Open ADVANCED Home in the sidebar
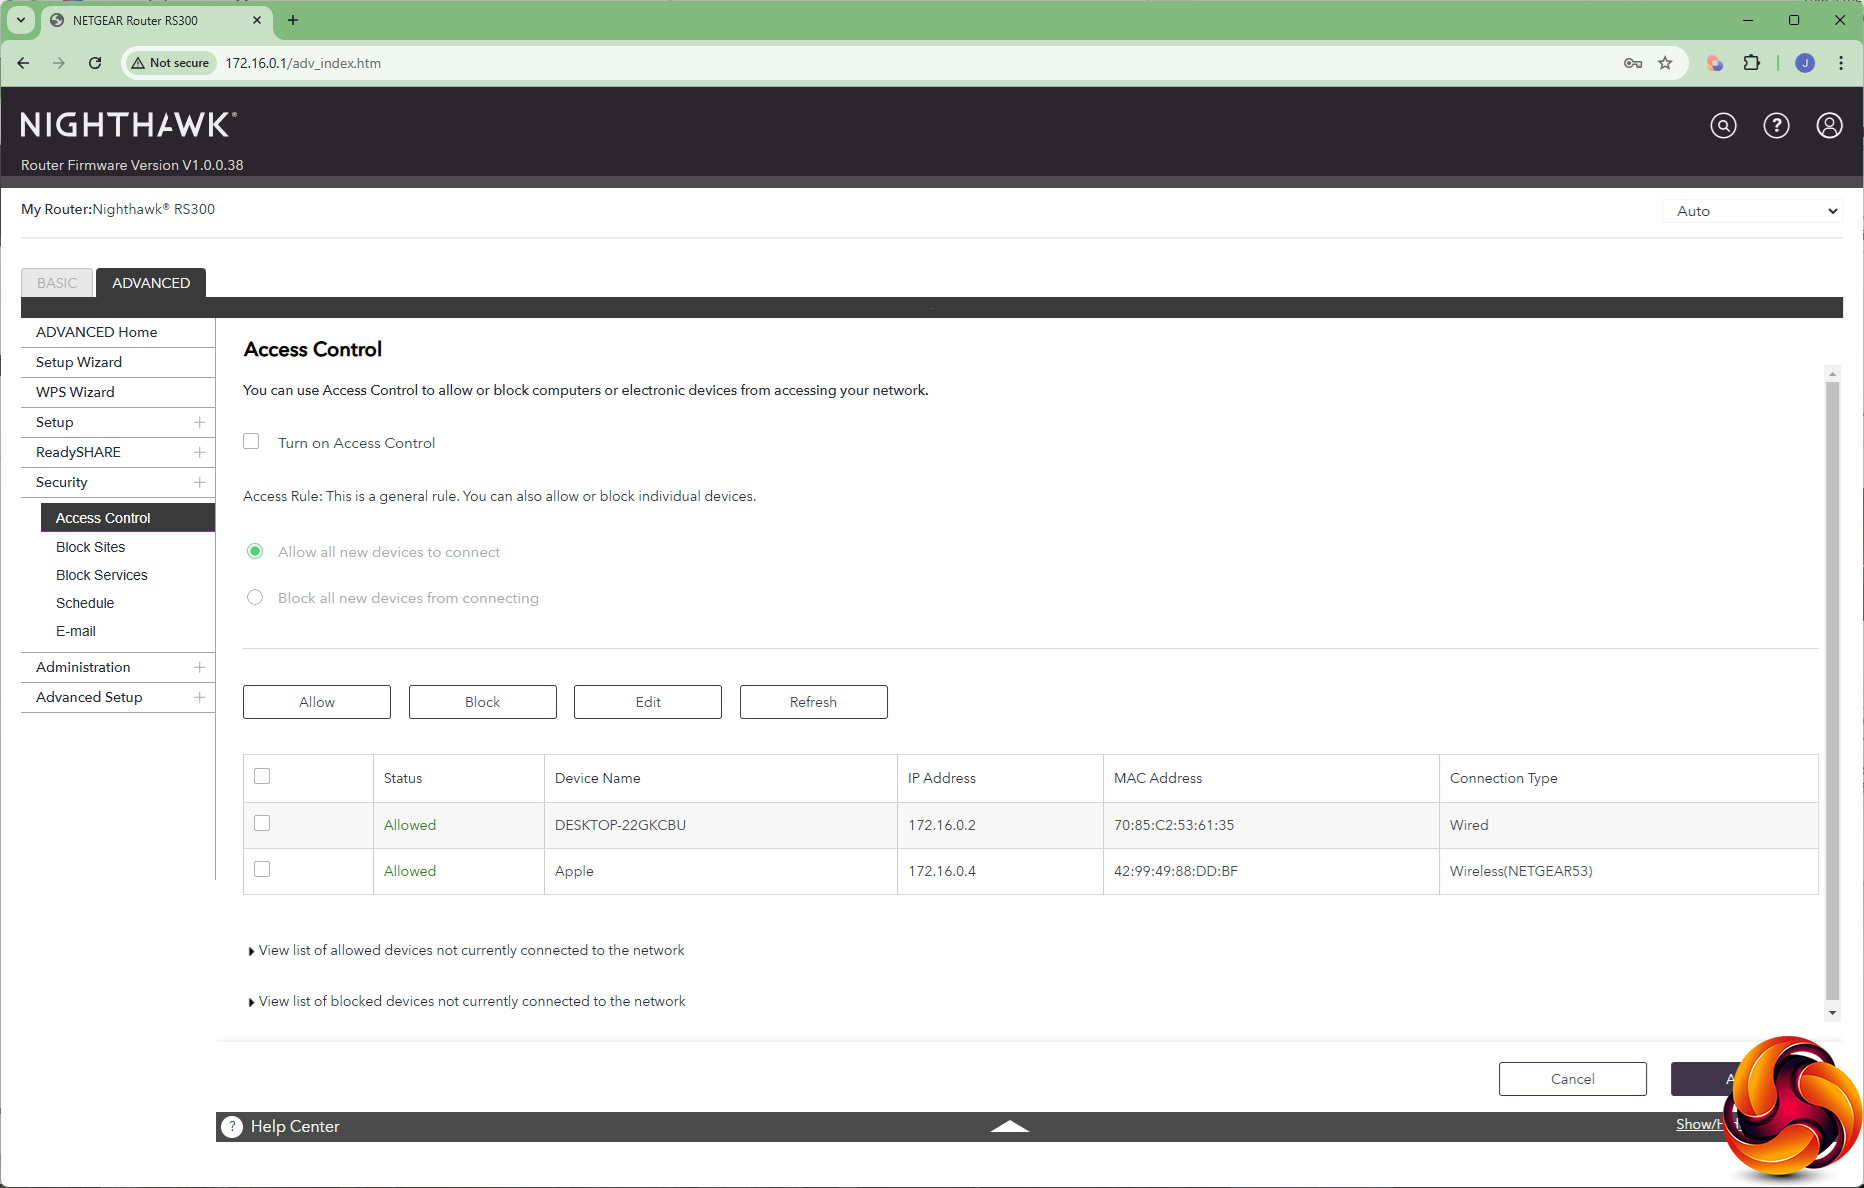Screen dimensions: 1864x1188 pyautogui.click(x=96, y=332)
